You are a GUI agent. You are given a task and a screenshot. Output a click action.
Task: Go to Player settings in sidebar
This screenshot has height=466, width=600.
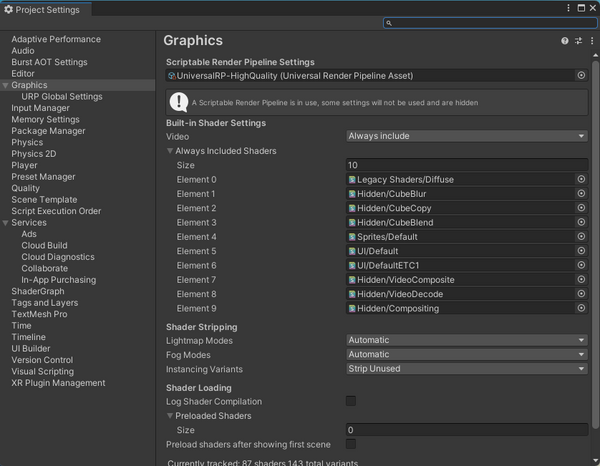point(24,165)
